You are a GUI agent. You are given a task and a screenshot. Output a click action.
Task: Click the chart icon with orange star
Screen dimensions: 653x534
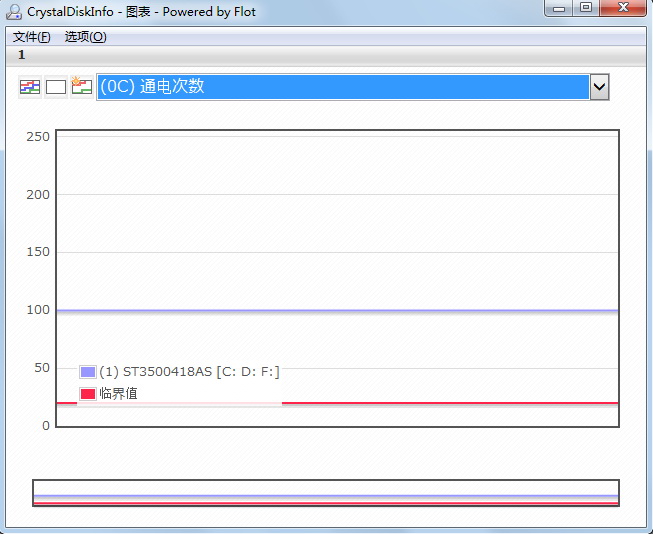click(82, 86)
